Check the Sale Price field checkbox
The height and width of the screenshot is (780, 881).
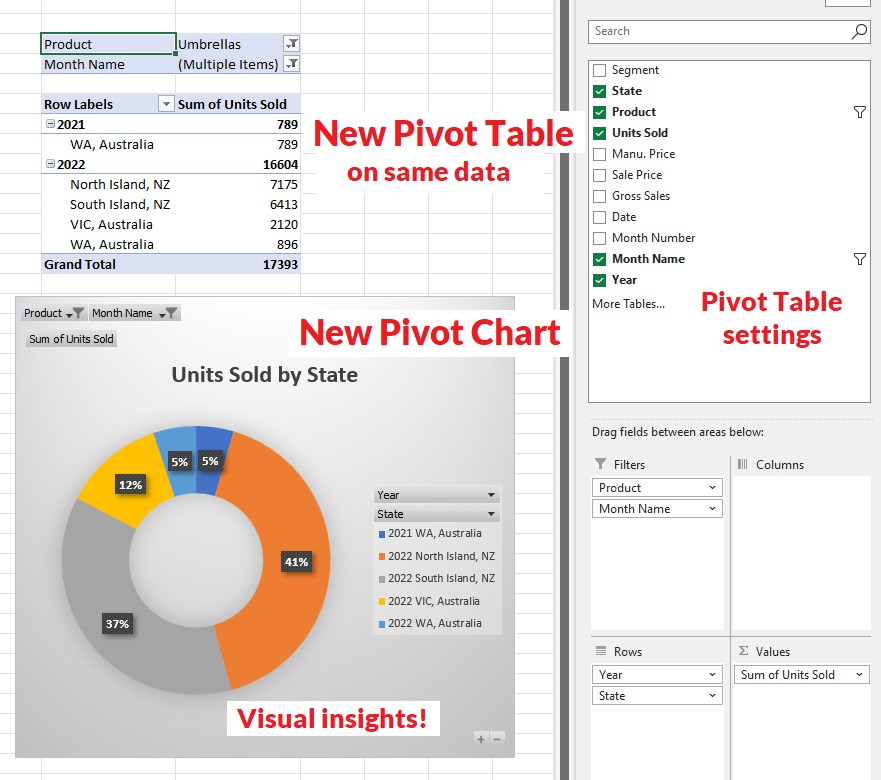click(x=600, y=175)
